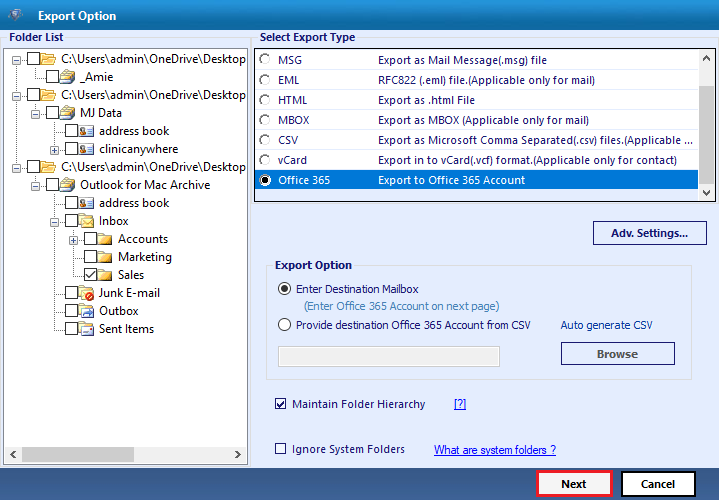
Task: Open 'What are system folders ?' link
Action: 495,450
